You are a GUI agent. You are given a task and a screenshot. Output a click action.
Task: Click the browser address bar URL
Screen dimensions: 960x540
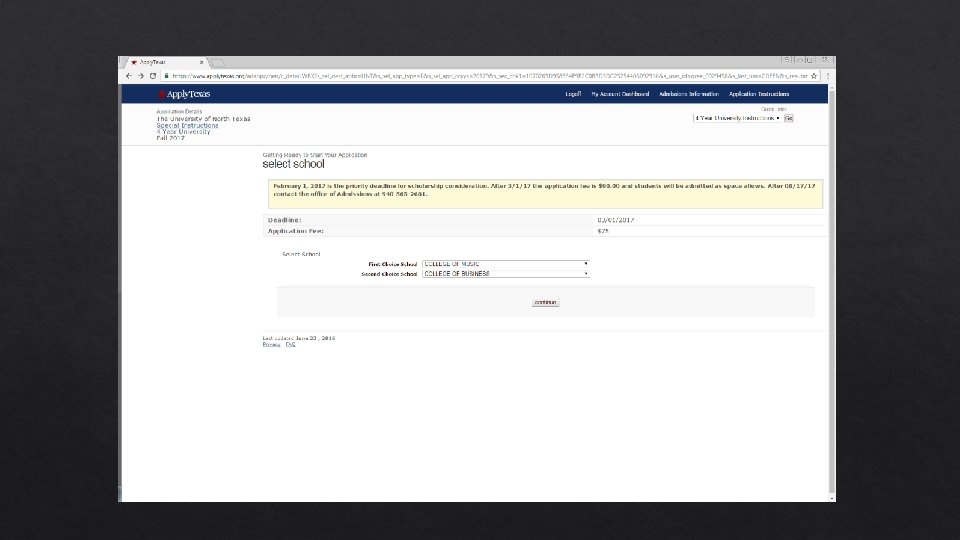[x=490, y=76]
